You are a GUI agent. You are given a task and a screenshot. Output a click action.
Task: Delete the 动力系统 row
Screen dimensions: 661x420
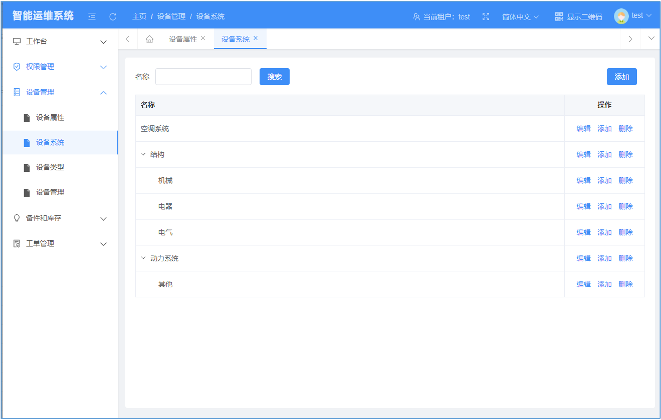pos(626,258)
